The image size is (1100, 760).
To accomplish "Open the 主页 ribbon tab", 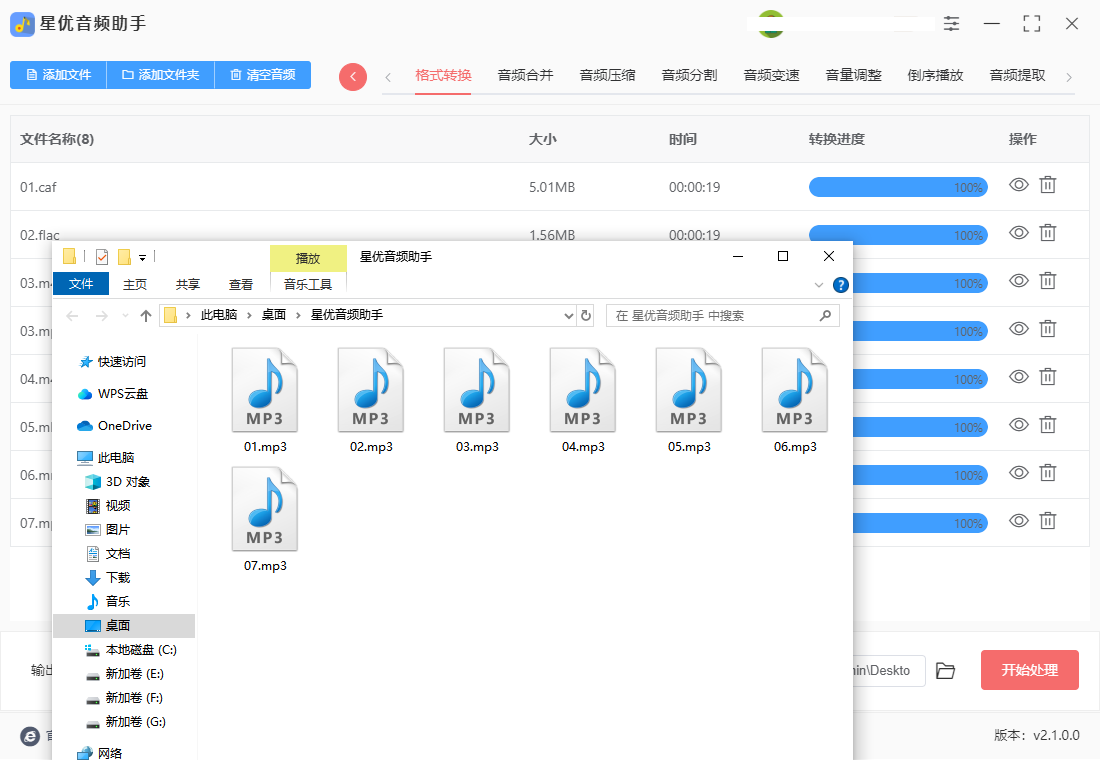I will (x=135, y=284).
